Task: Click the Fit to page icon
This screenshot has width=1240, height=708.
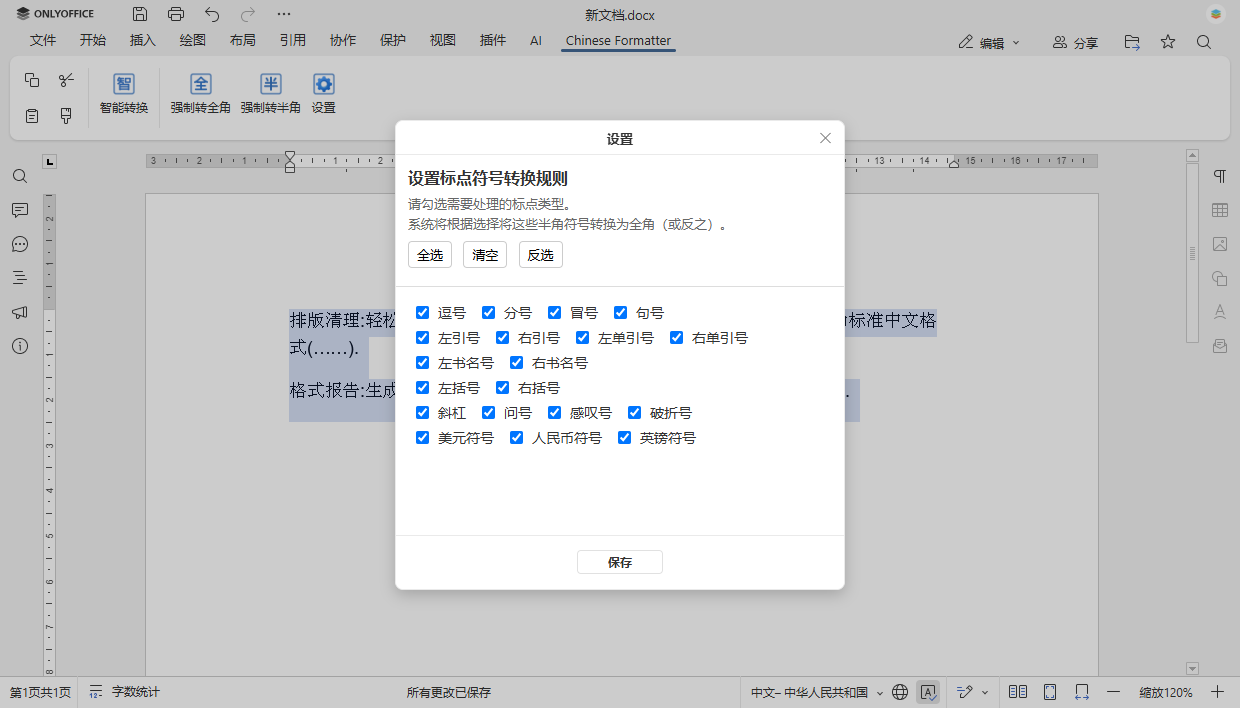Action: tap(1050, 692)
